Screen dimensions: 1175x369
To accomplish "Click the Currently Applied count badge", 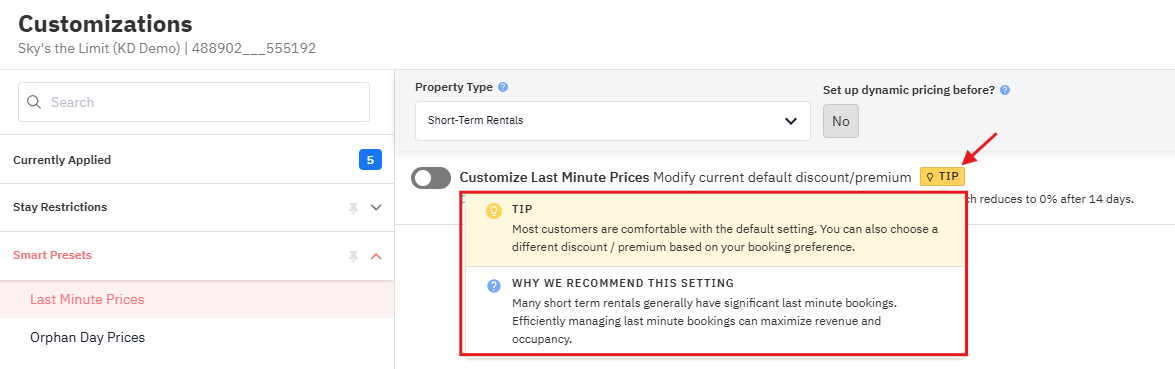I will [x=370, y=160].
